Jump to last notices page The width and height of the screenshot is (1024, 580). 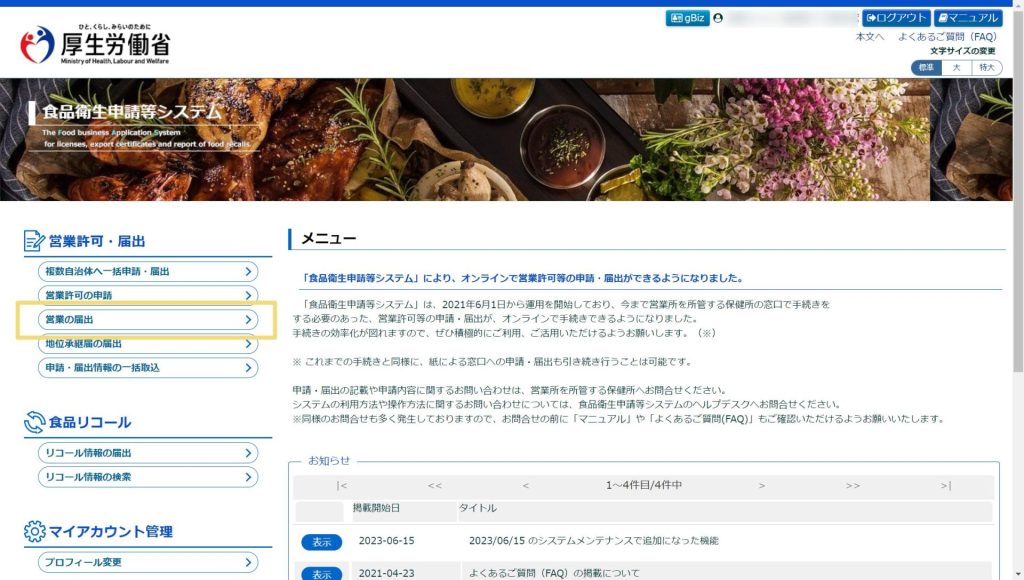click(946, 486)
